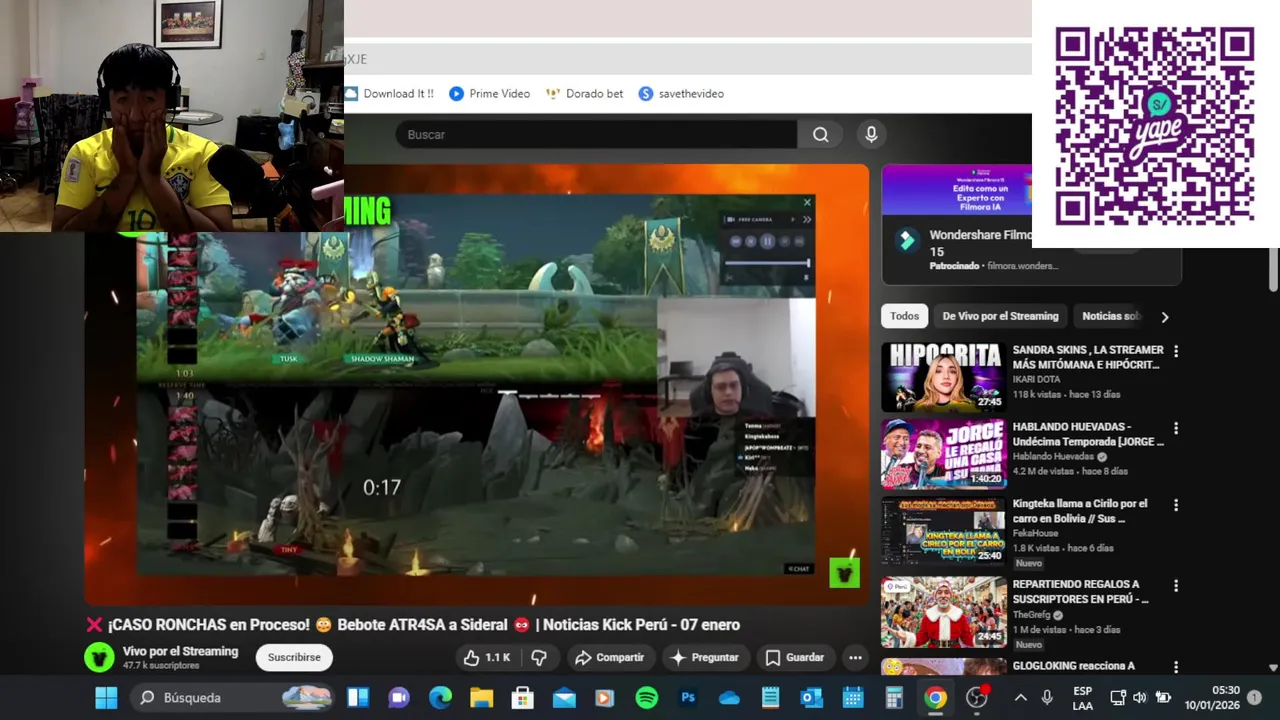Click the YouTube search magnifier button
Image resolution: width=1280 pixels, height=720 pixels.
click(x=821, y=135)
